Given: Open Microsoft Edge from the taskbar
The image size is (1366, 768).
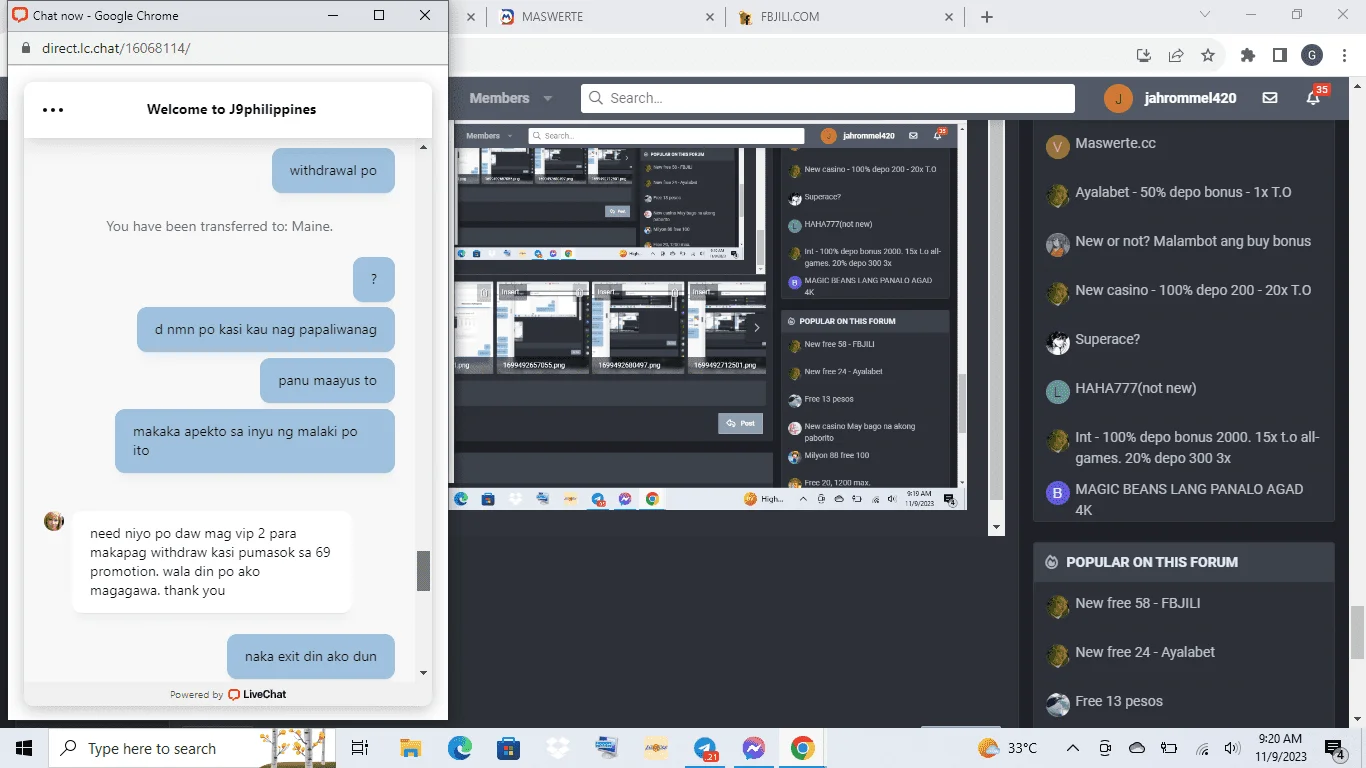Looking at the screenshot, I should (459, 748).
